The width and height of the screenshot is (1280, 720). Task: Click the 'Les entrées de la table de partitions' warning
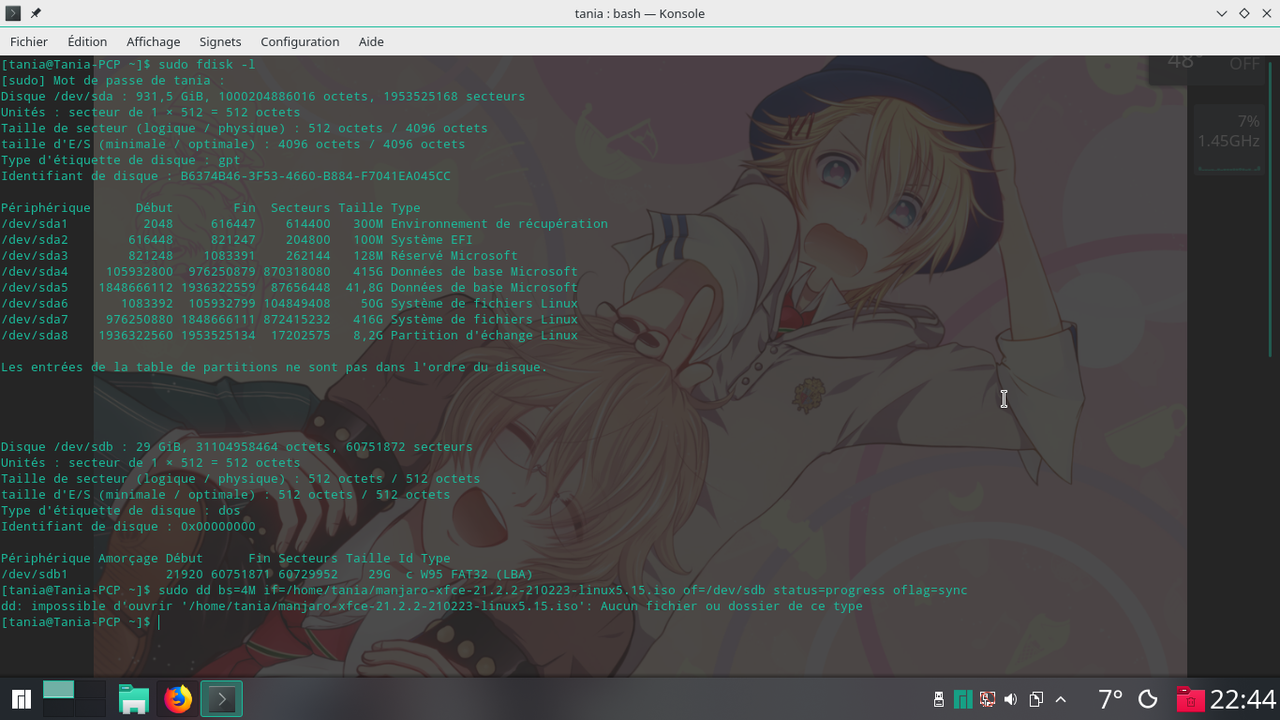click(x=274, y=368)
